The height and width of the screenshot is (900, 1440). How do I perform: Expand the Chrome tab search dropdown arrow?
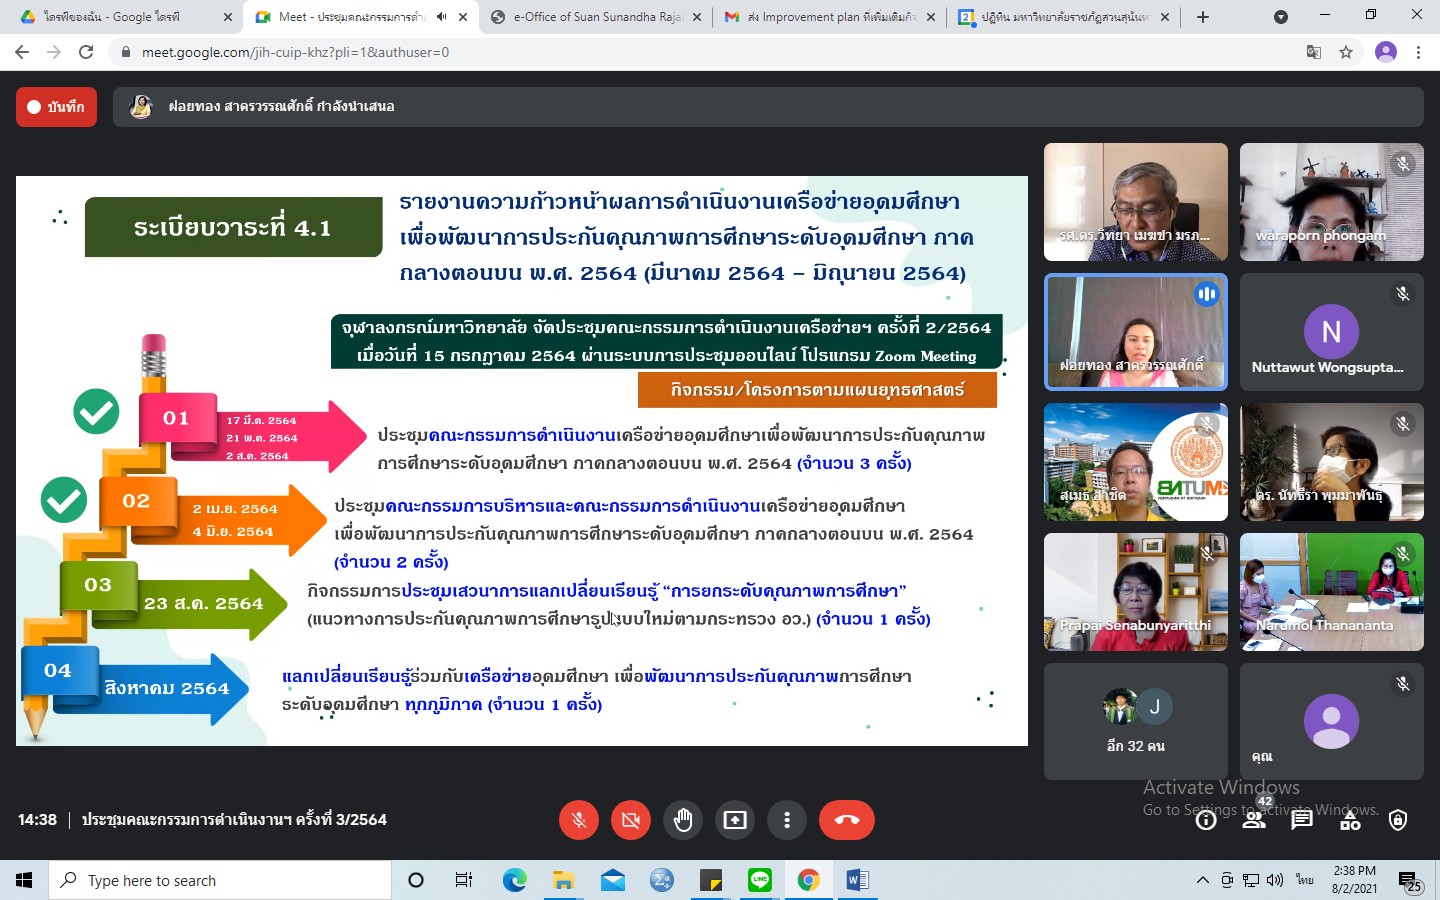[1280, 17]
